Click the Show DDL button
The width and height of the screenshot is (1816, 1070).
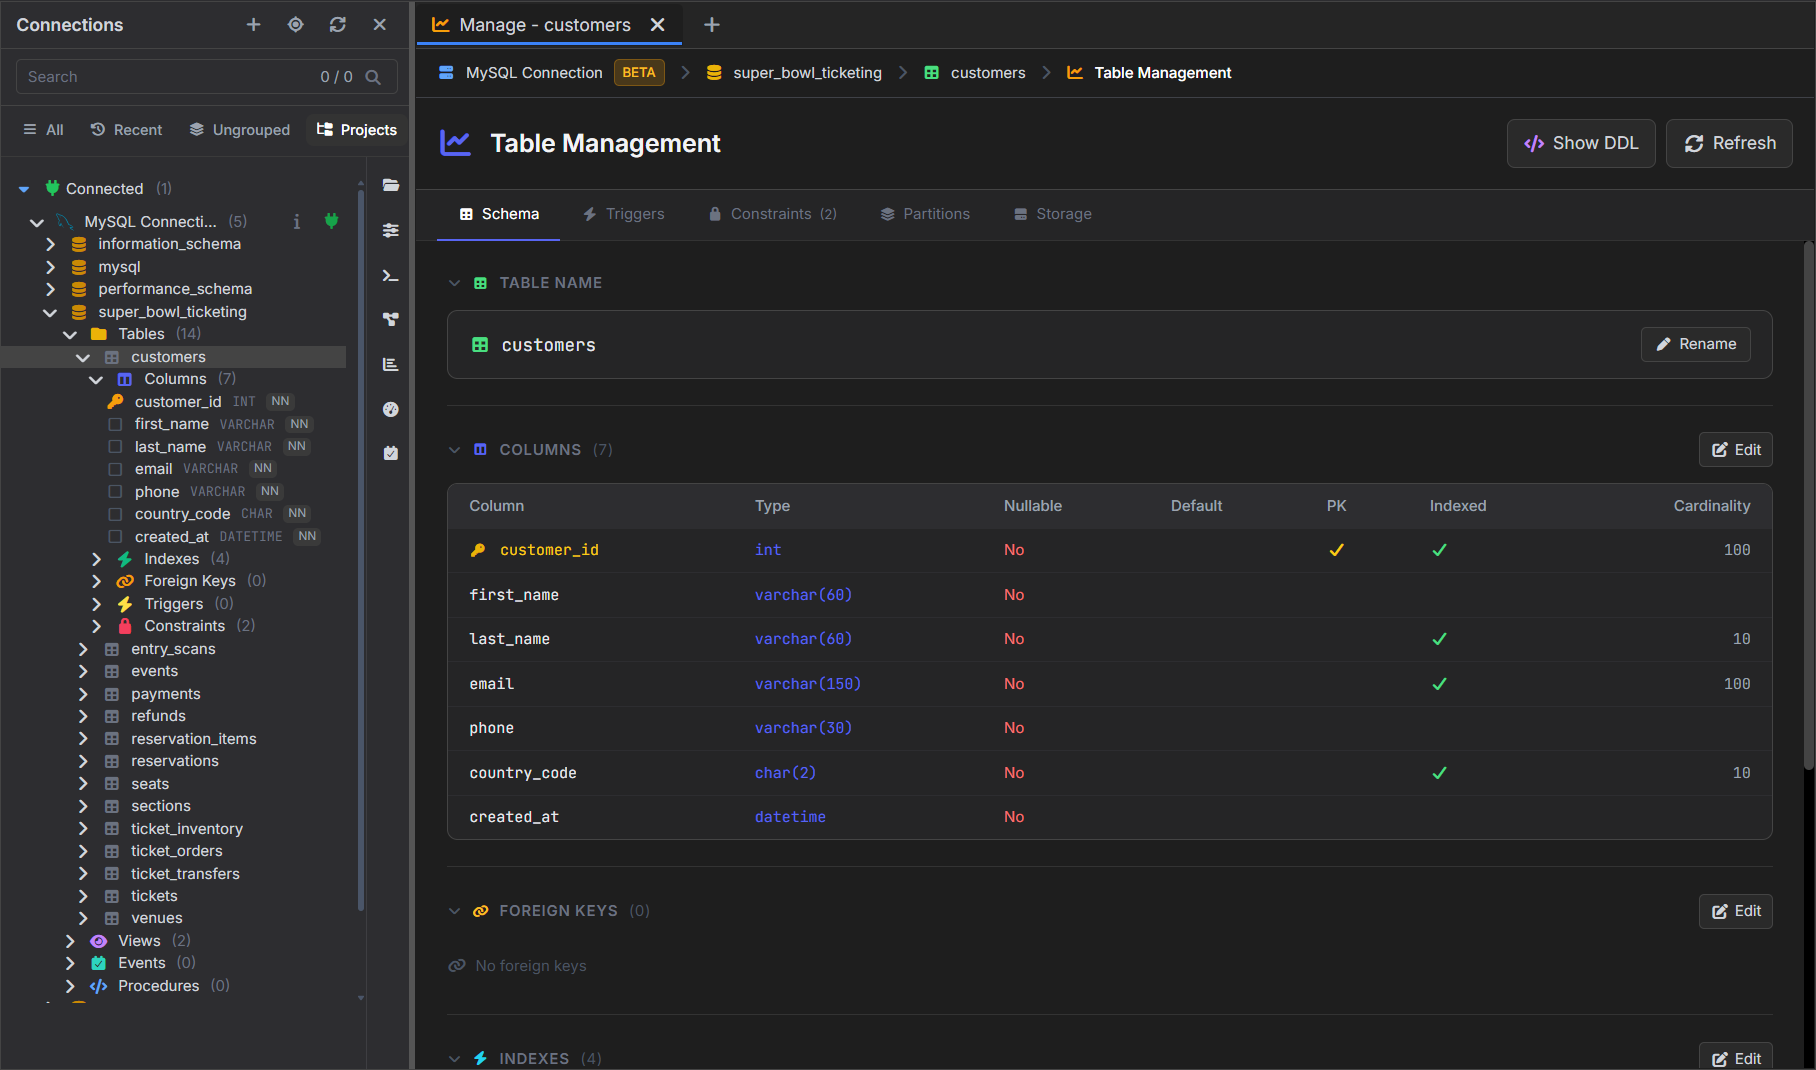[x=1581, y=143]
